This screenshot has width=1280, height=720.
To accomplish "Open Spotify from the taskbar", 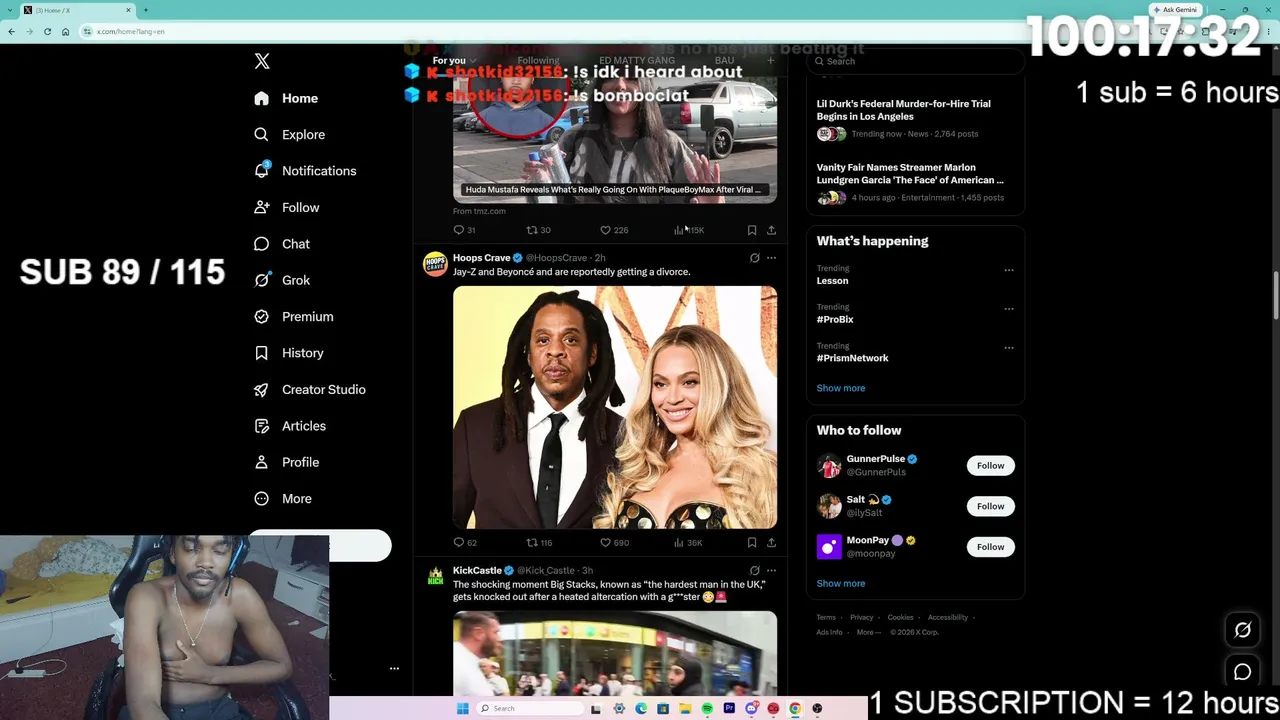I will click(x=707, y=709).
